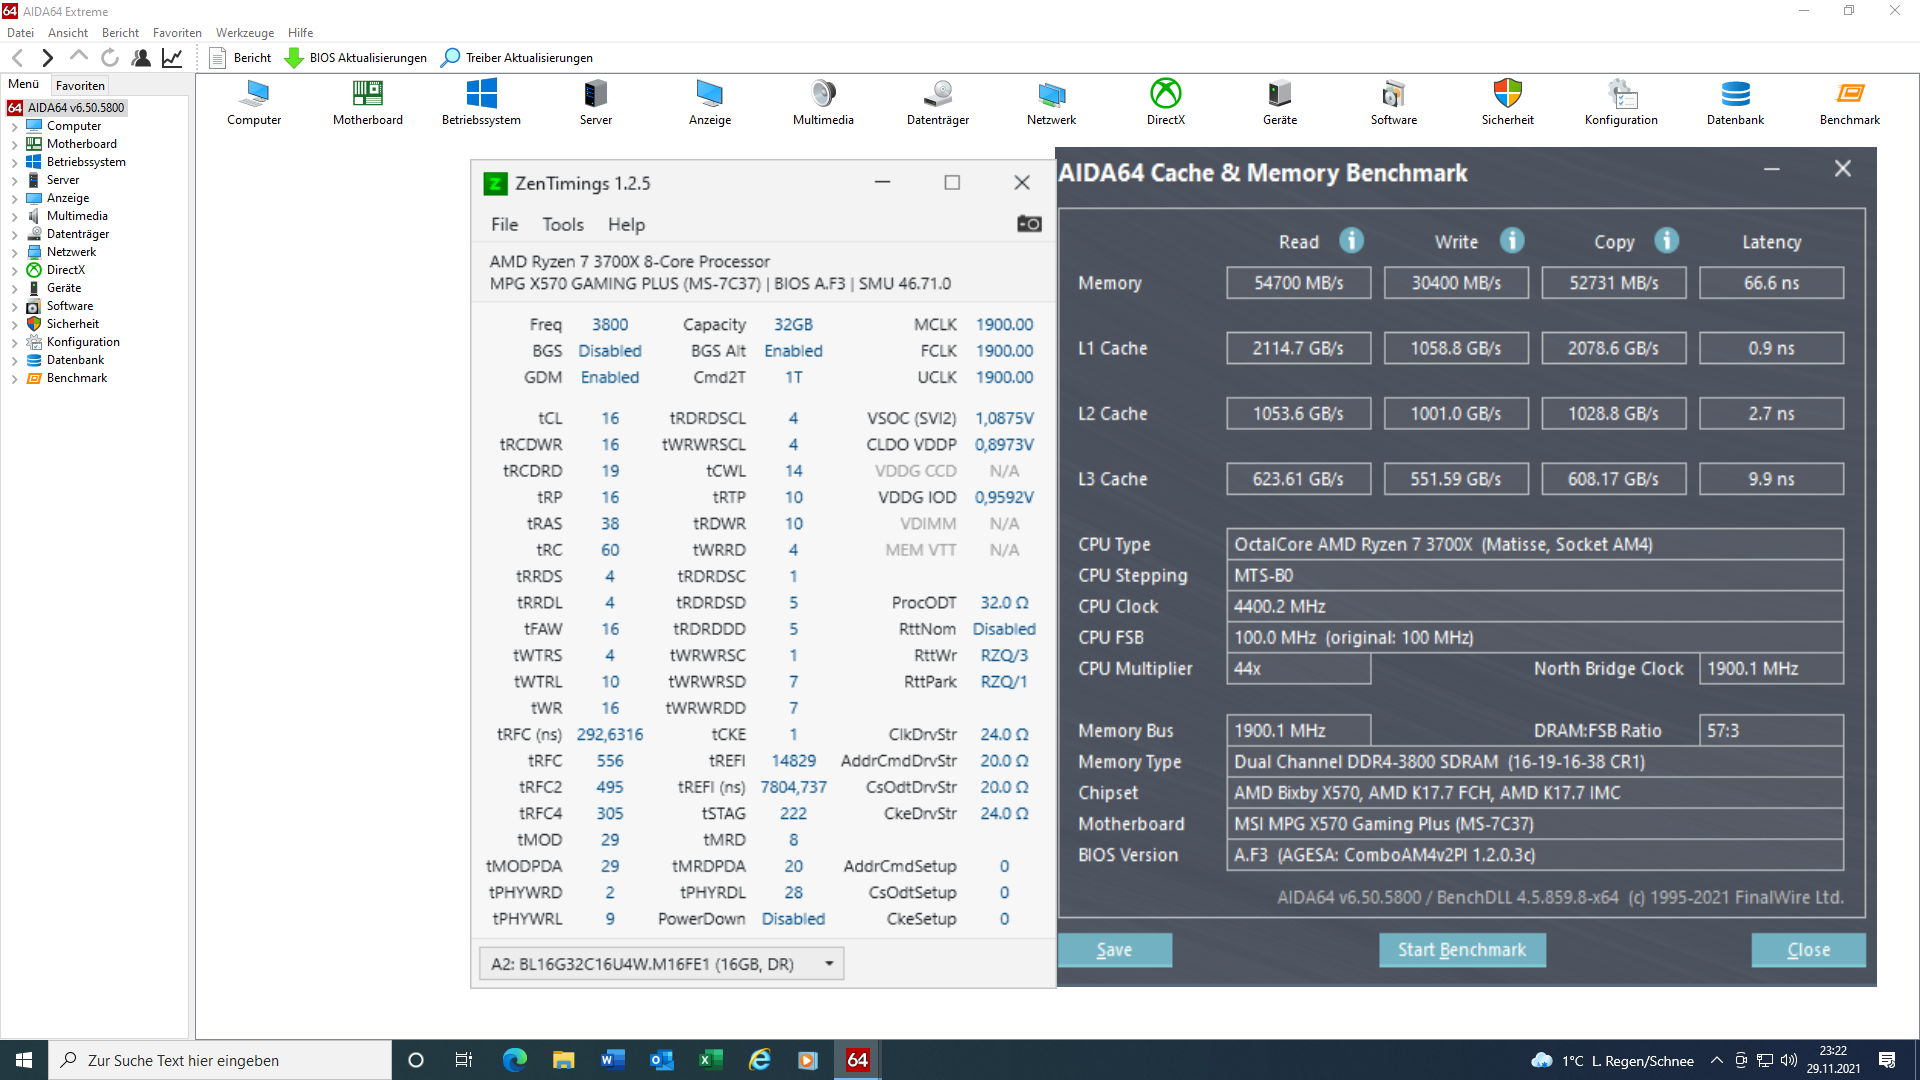Select the Benchmark icon on the toolbar
1920x1080 pixels.
coord(1850,100)
